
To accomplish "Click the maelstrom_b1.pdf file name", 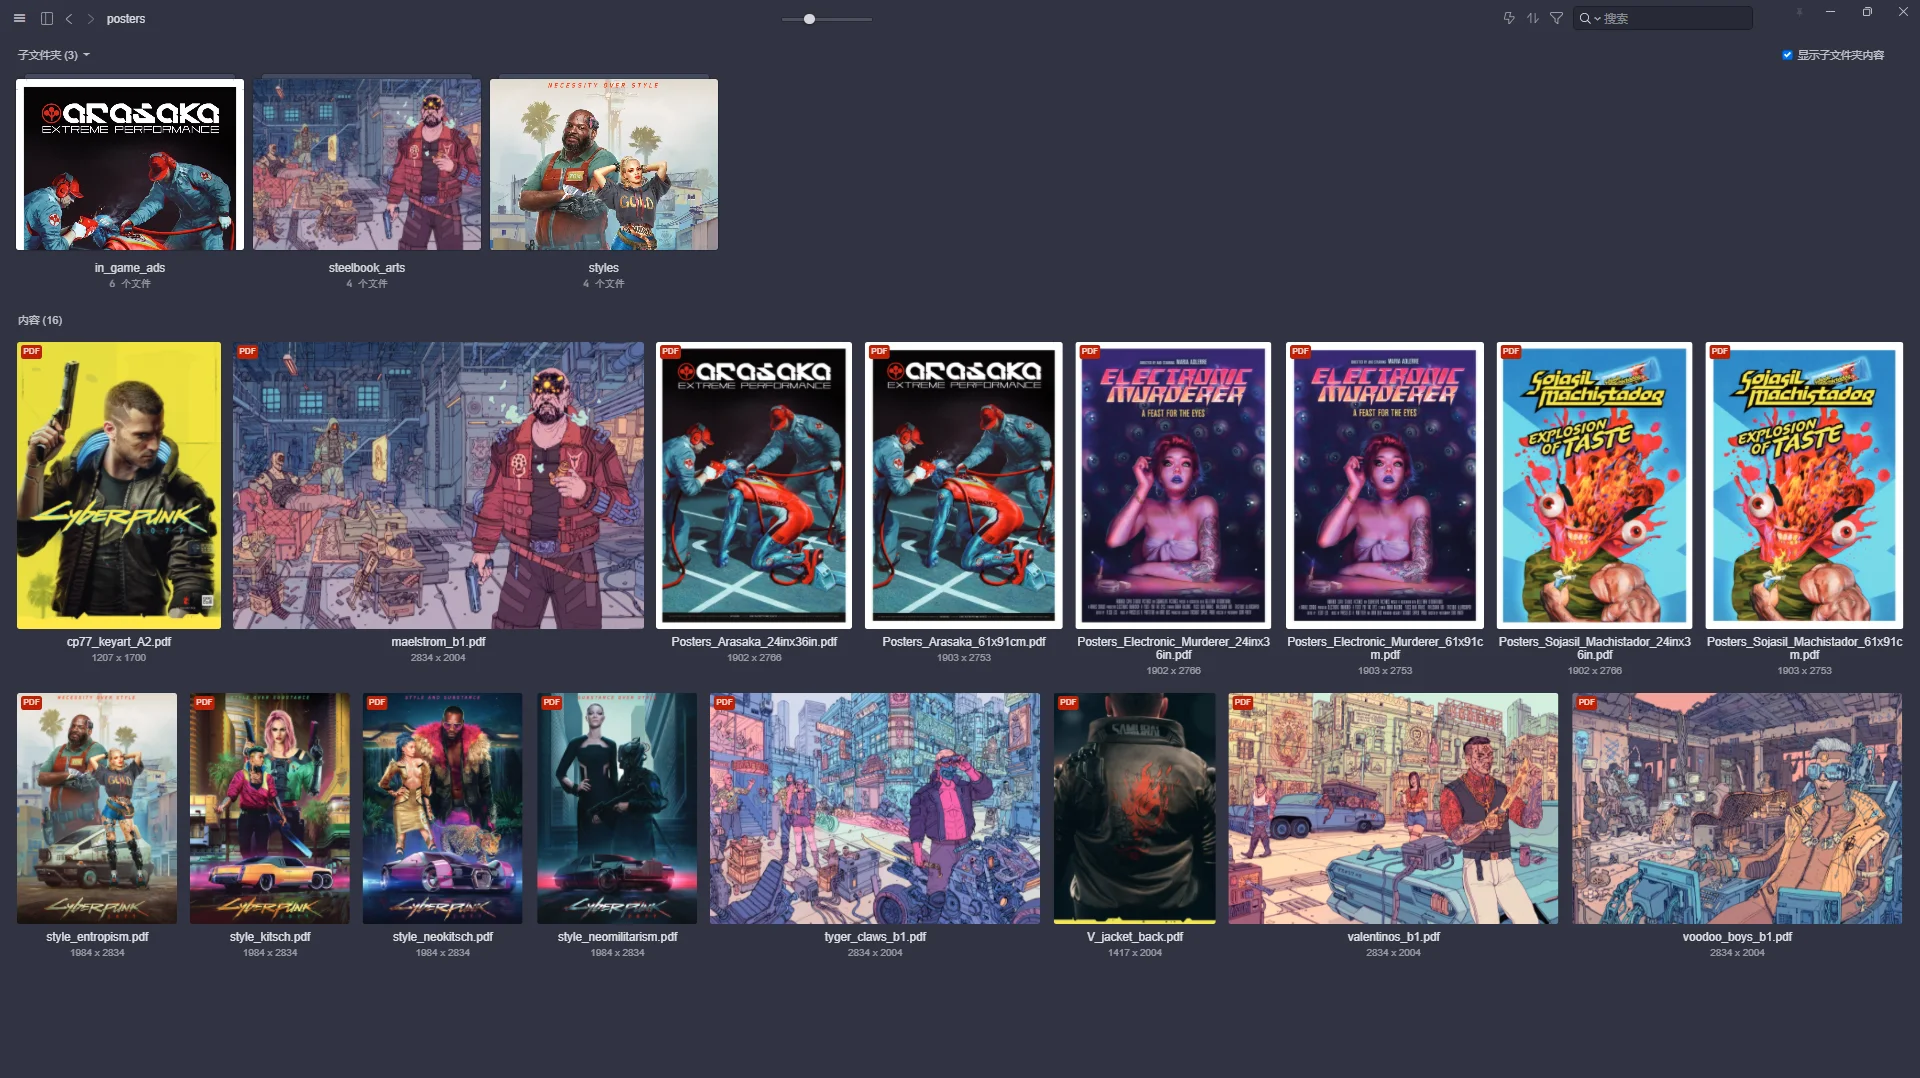I will (x=438, y=642).
